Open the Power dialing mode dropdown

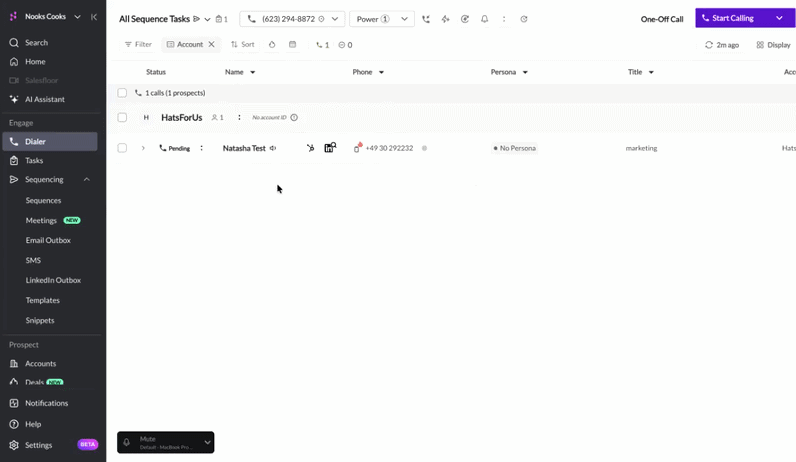[x=382, y=19]
